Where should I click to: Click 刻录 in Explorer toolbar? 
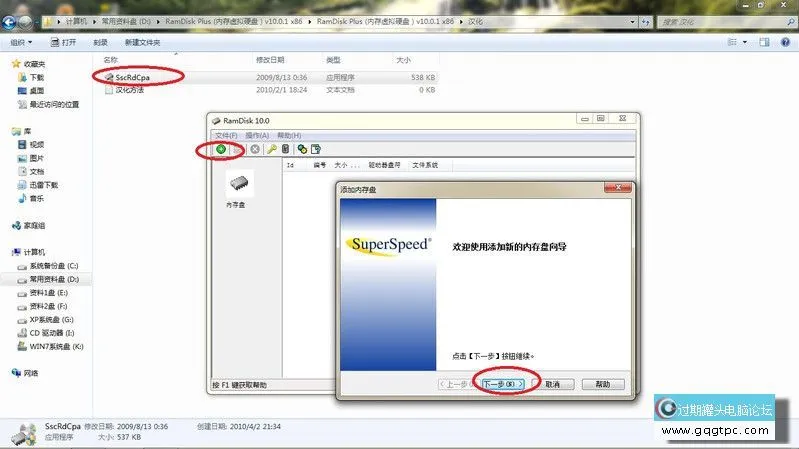pyautogui.click(x=100, y=42)
